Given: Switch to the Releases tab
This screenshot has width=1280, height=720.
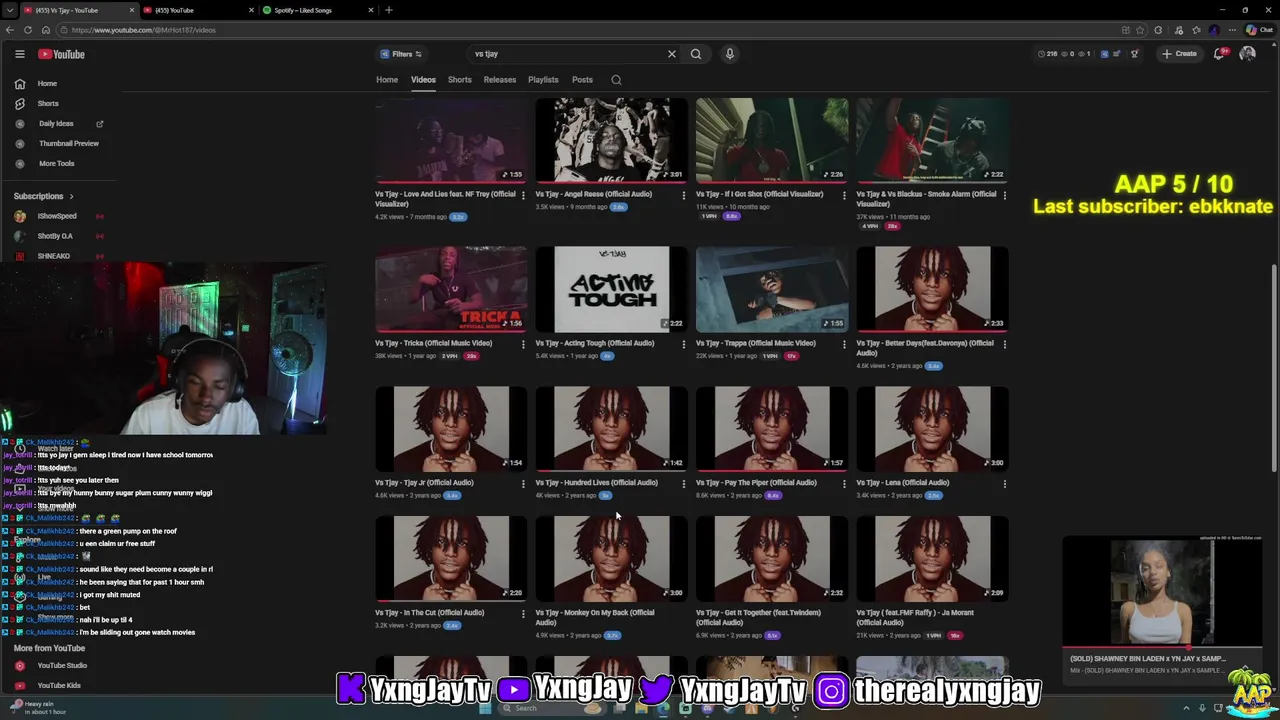Looking at the screenshot, I should [500, 80].
